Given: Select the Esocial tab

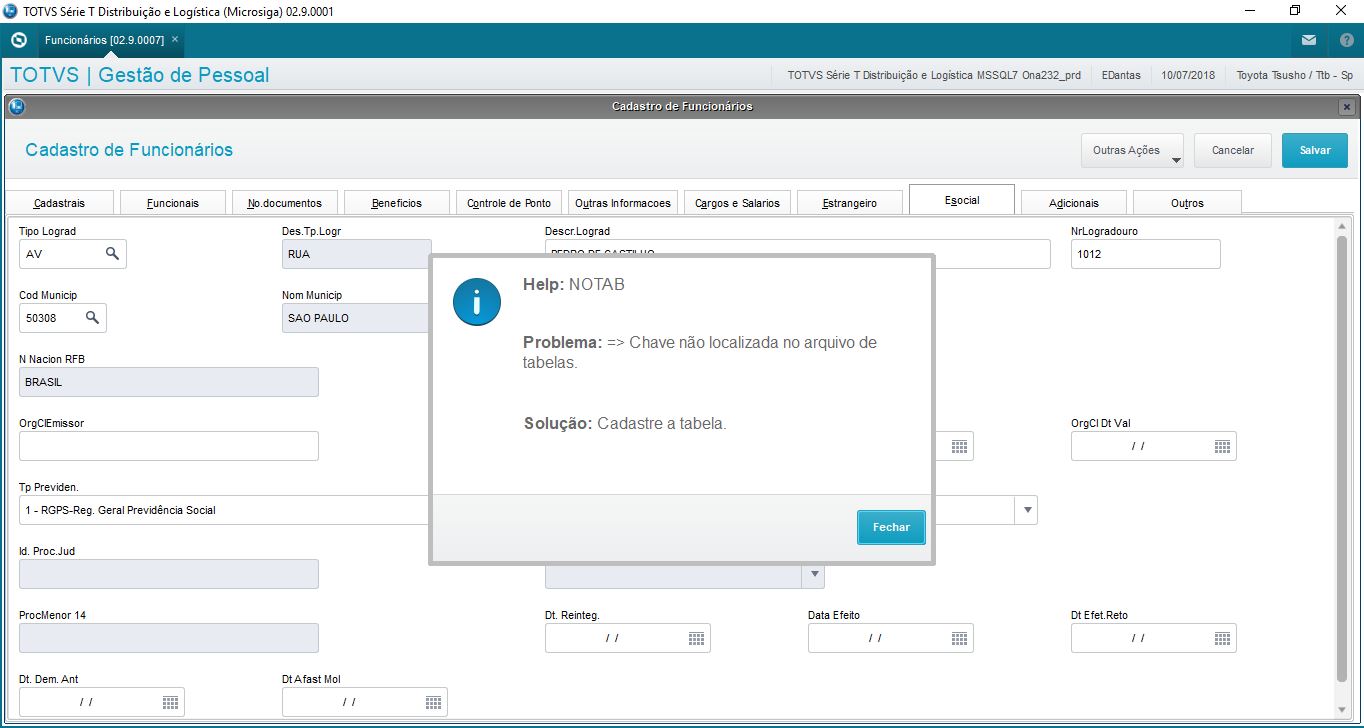Looking at the screenshot, I should 962,200.
